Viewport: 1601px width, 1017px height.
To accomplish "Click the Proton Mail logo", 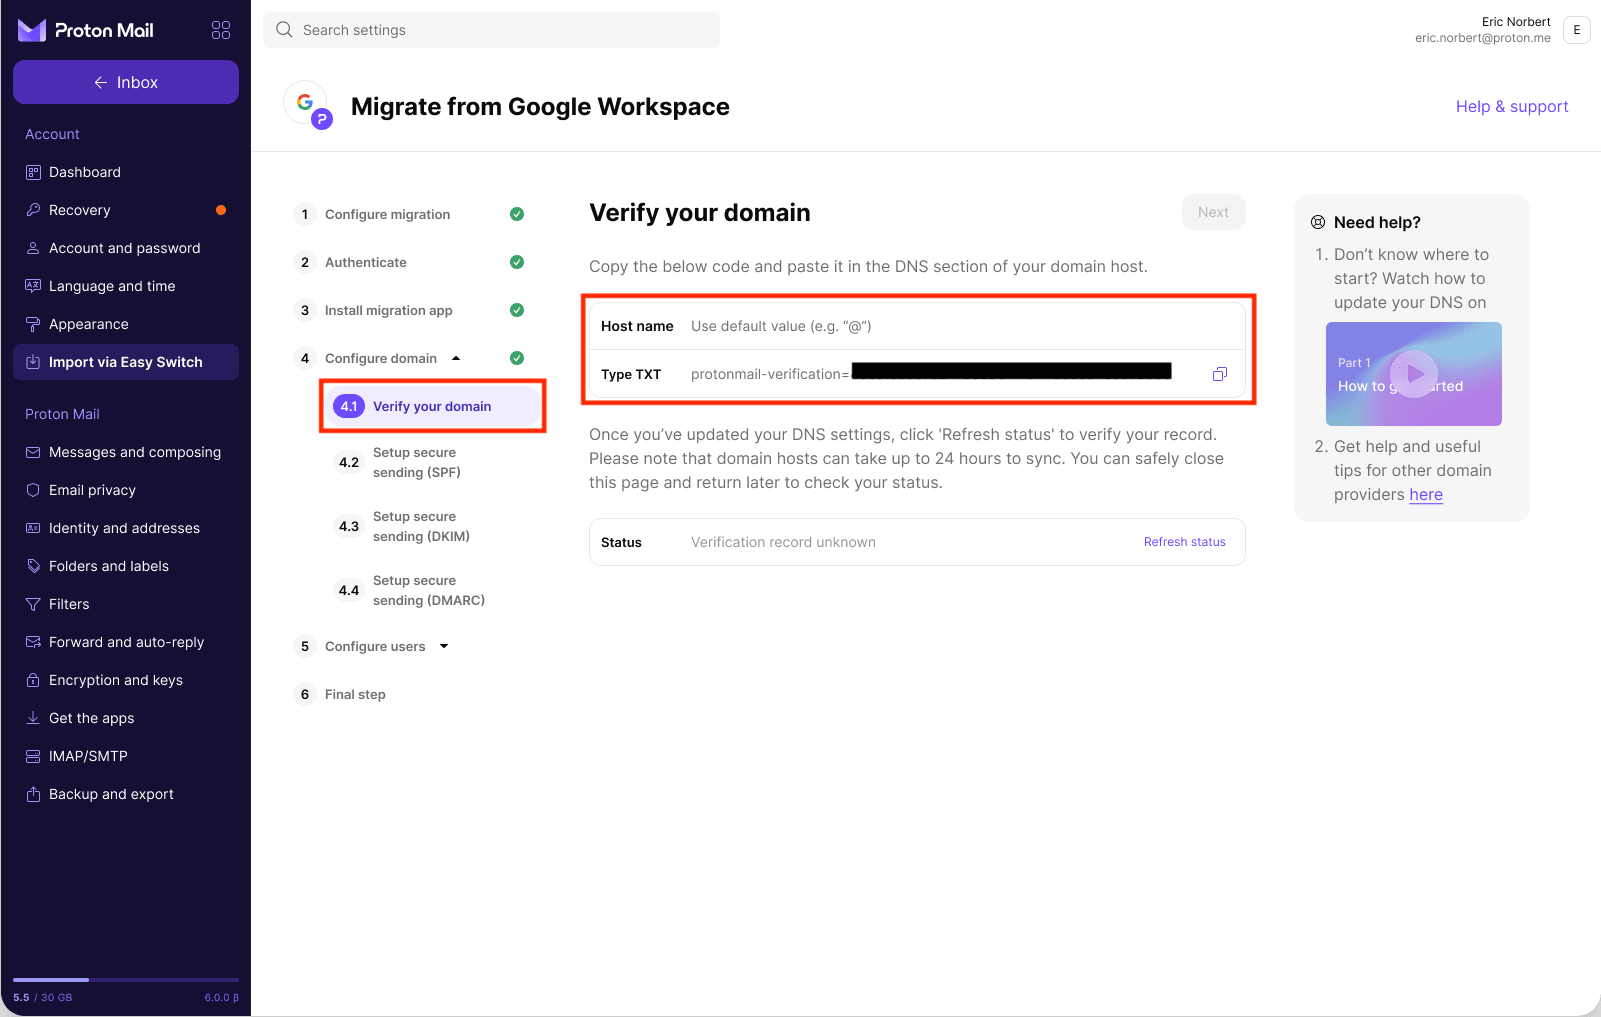I will 86,30.
